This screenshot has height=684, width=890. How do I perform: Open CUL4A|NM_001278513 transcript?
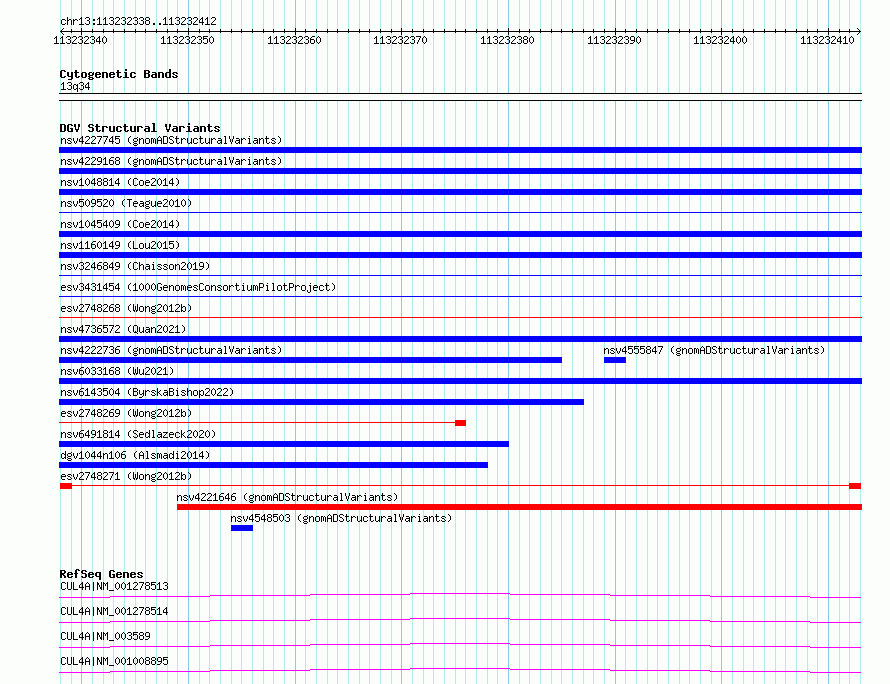[x=114, y=586]
